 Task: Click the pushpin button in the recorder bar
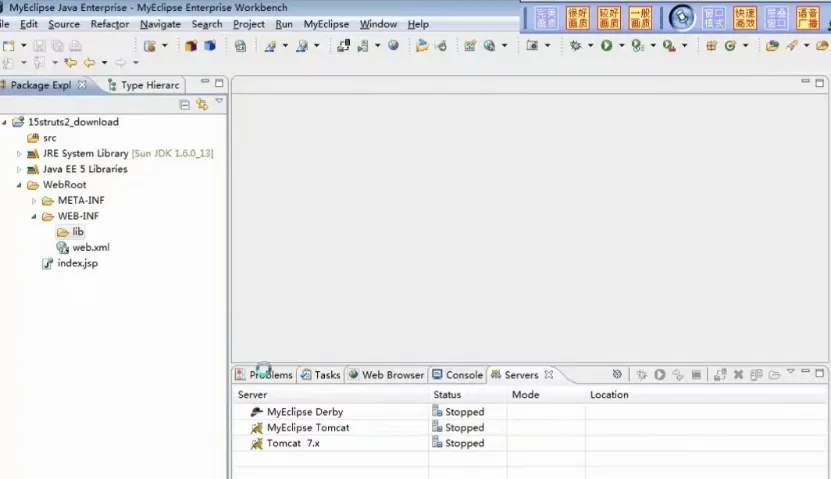[x=681, y=17]
